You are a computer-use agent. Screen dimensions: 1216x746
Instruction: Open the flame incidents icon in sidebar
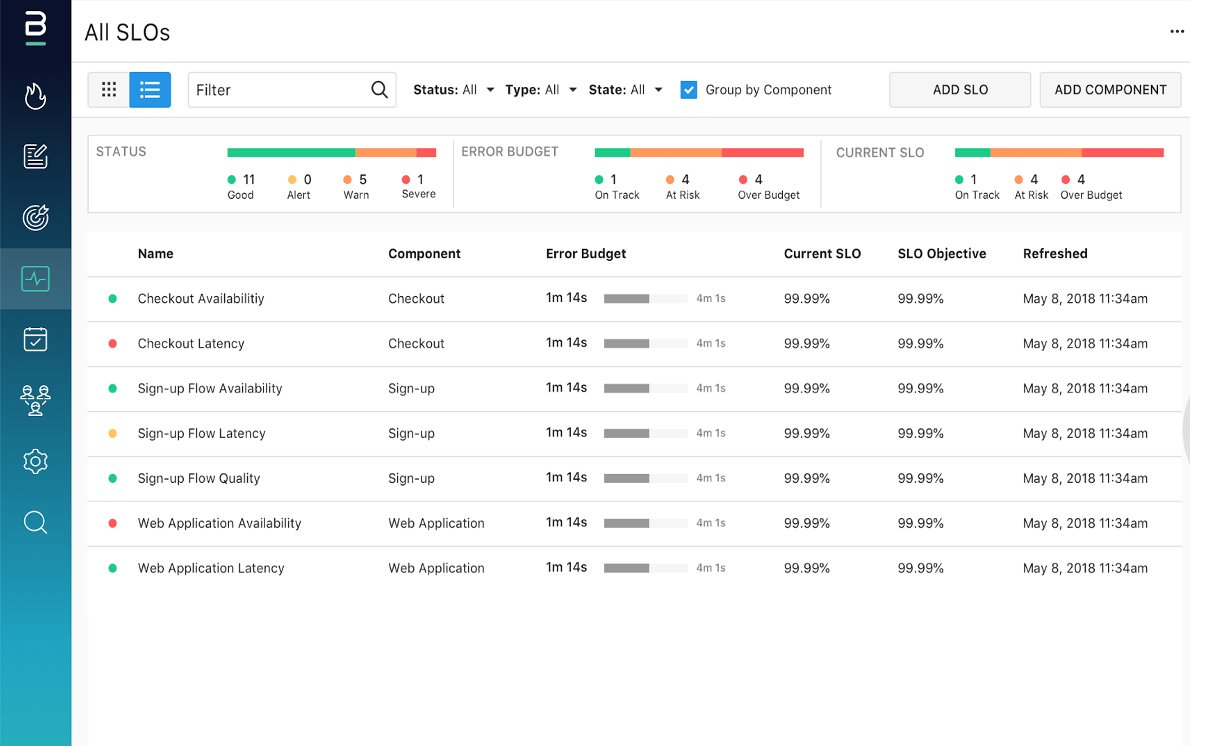[x=35, y=96]
